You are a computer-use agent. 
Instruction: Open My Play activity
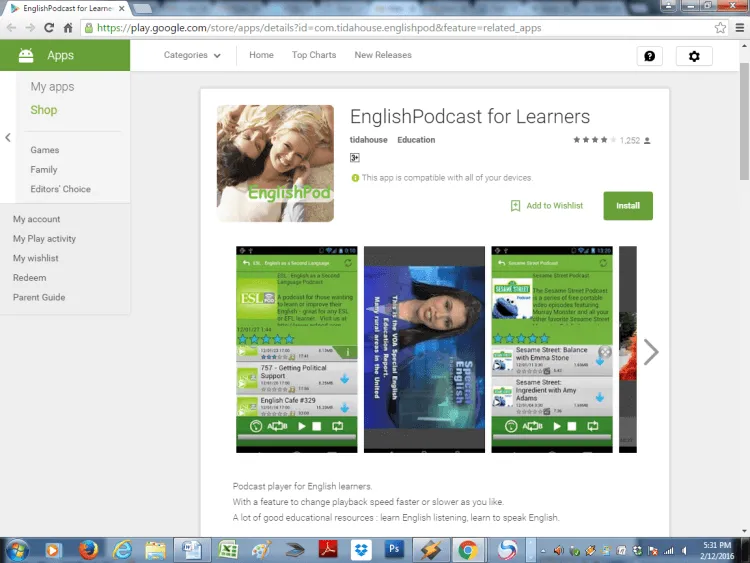44,239
